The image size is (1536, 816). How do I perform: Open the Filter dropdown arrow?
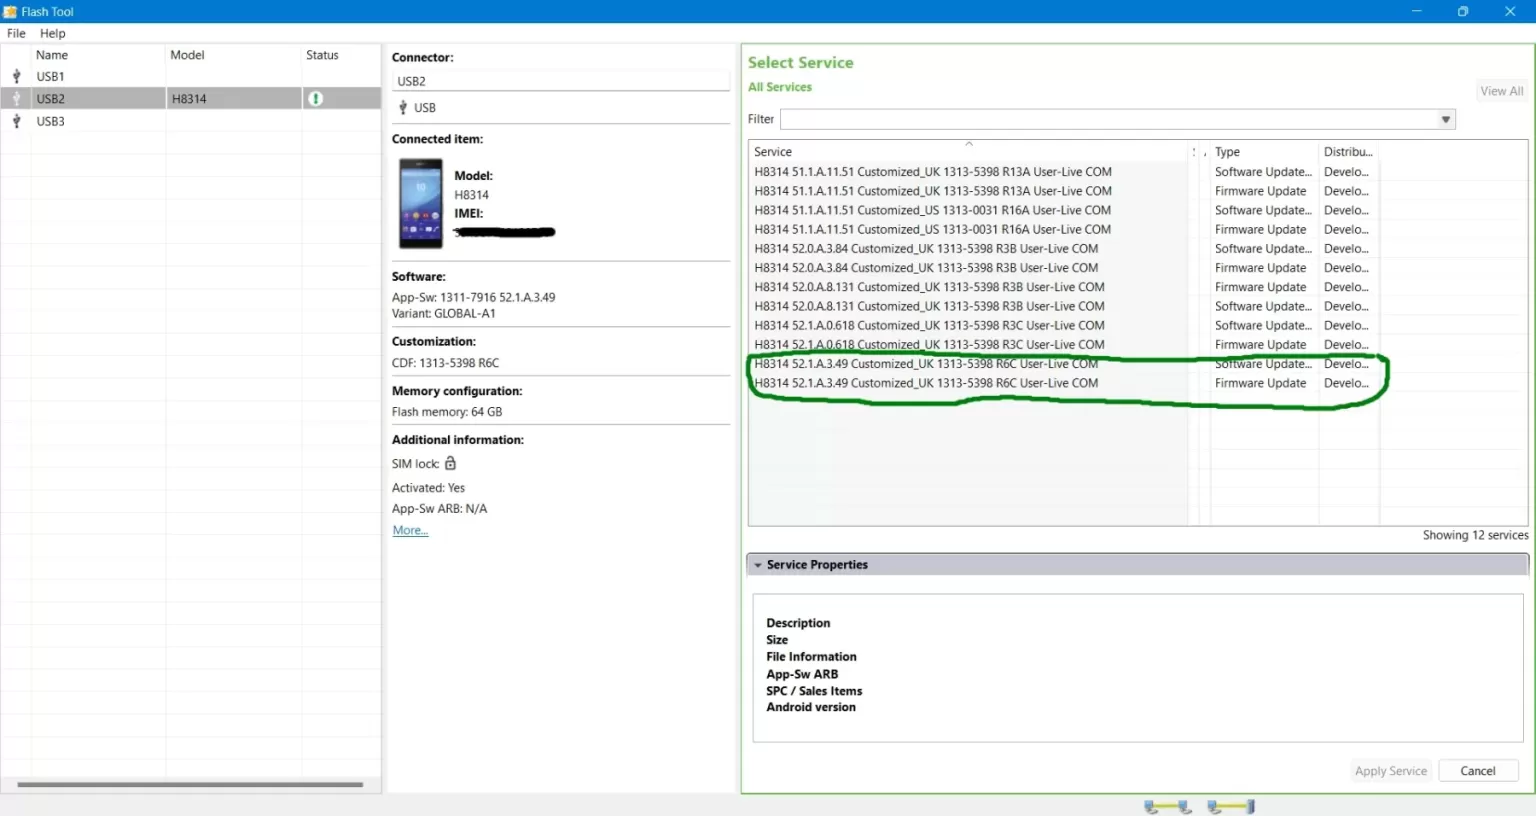(1446, 119)
